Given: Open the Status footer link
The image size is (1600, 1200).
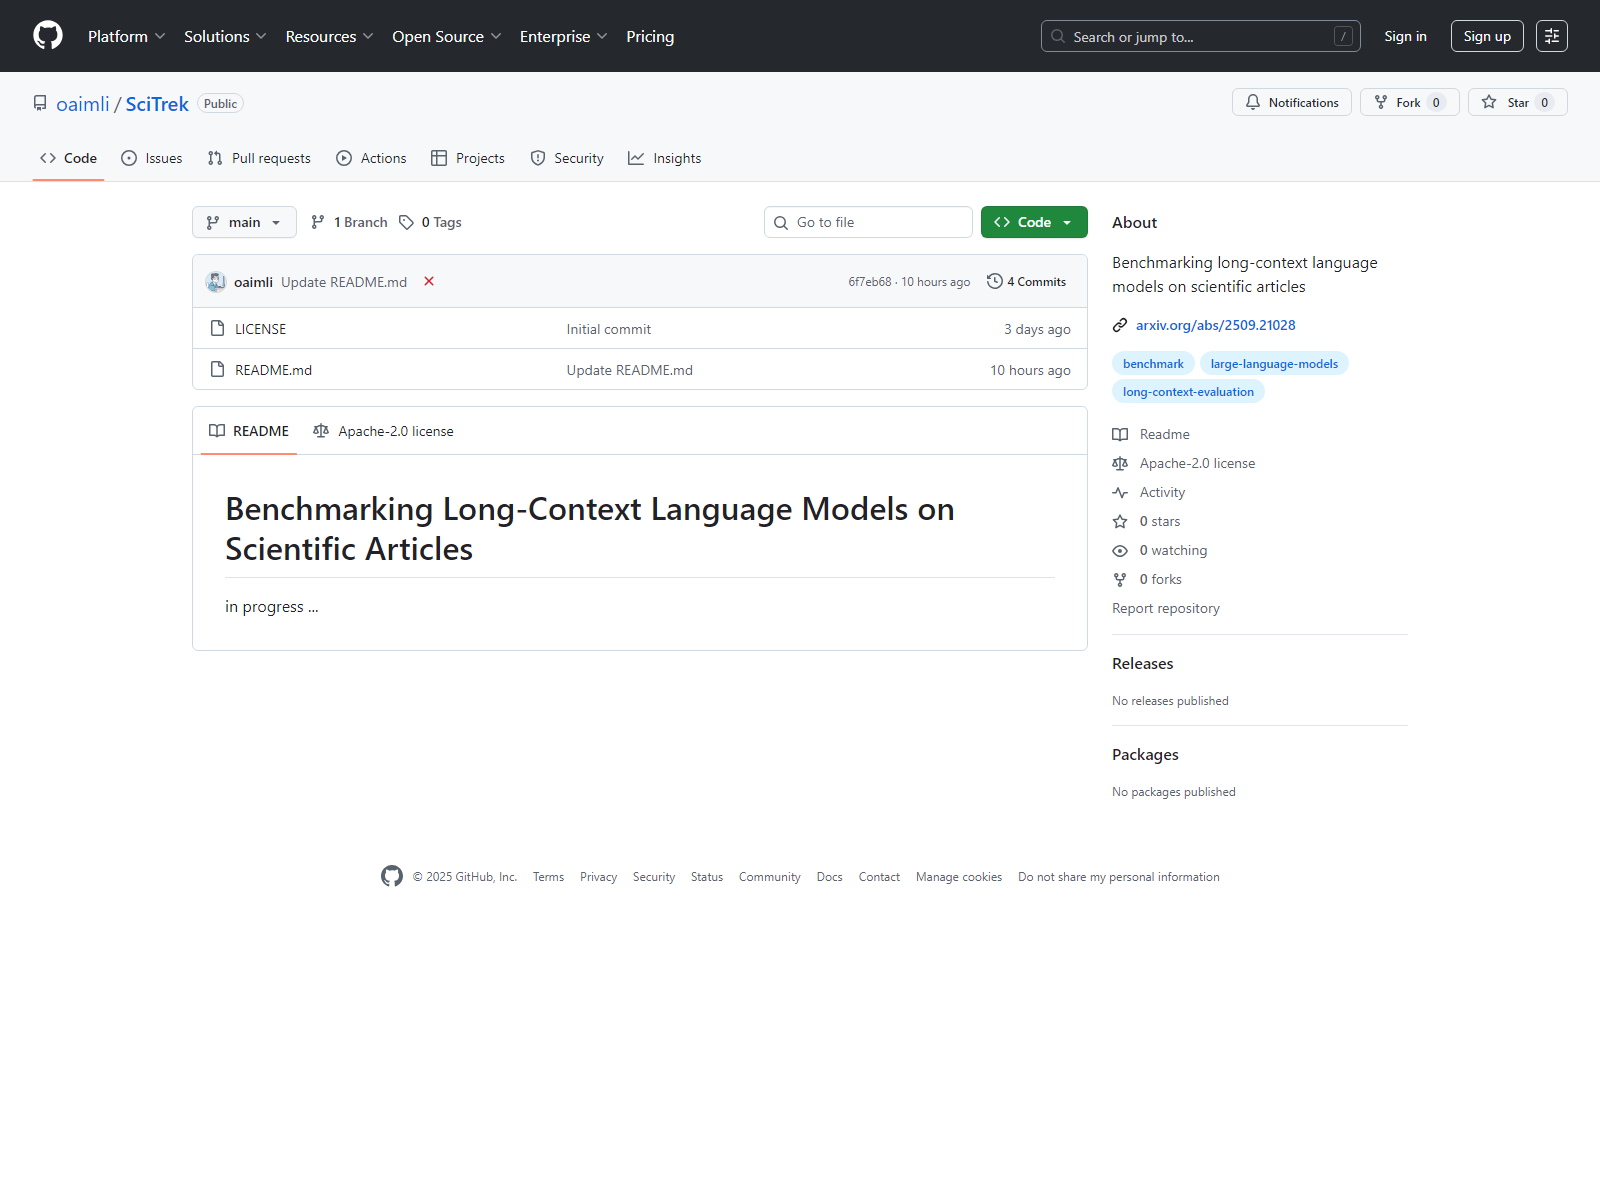Looking at the screenshot, I should coord(707,877).
